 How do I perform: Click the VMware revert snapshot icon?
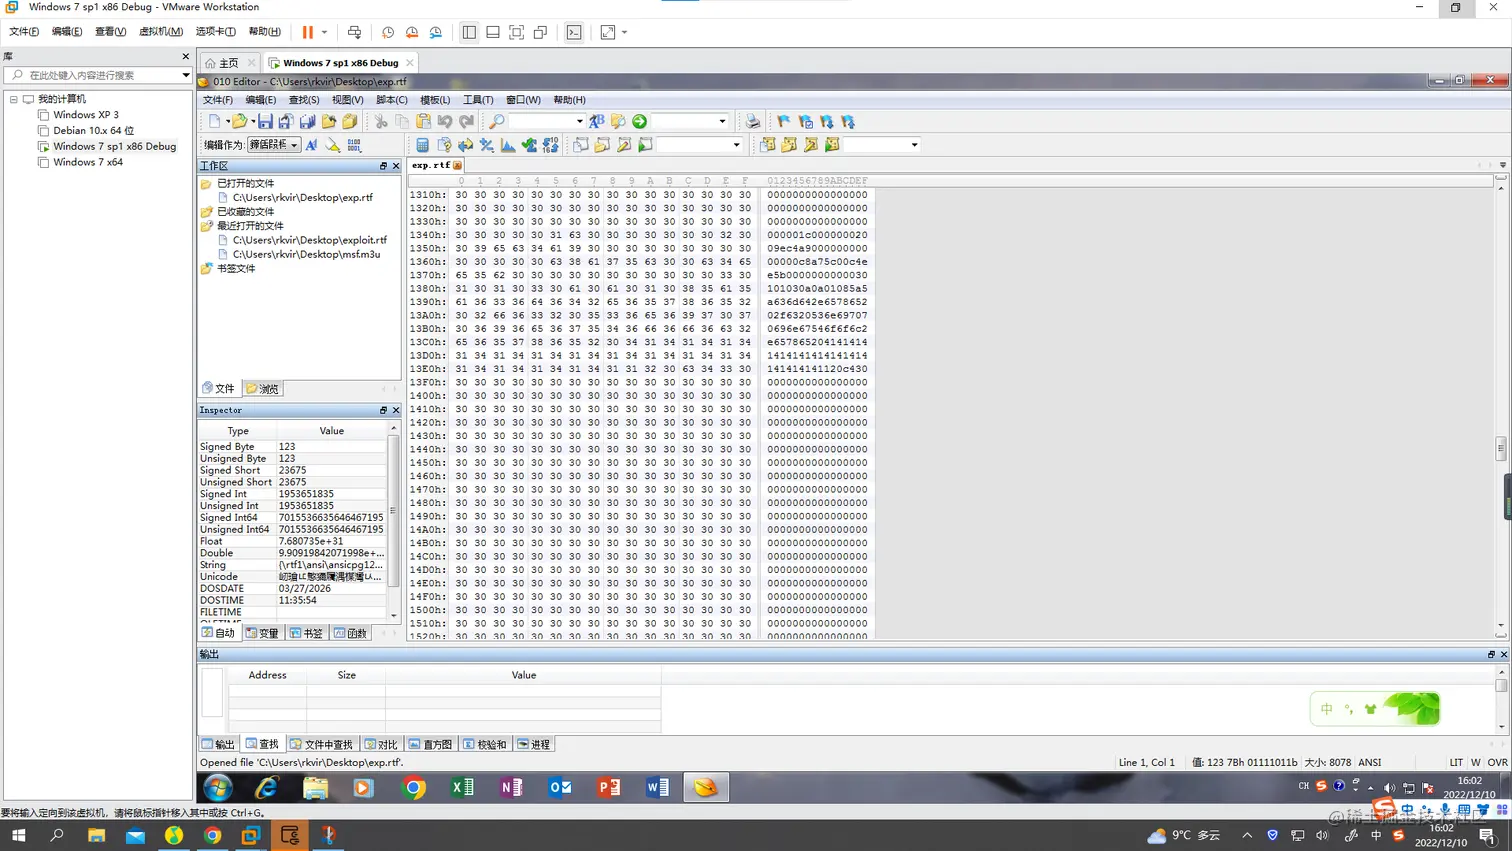[412, 32]
